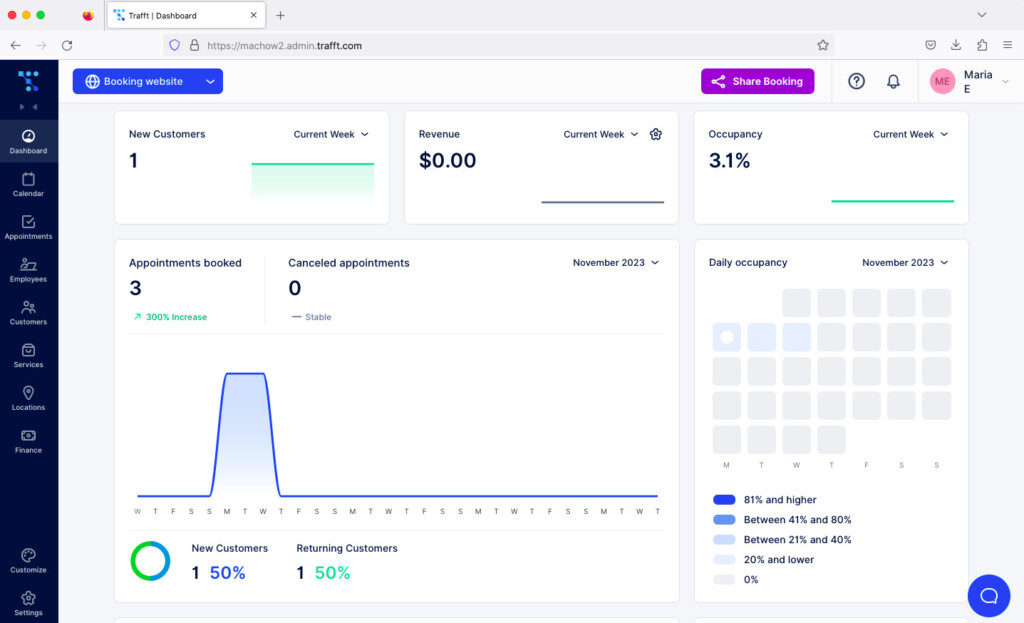Go to Appointments in the sidebar
Image resolution: width=1024 pixels, height=623 pixels.
pyautogui.click(x=28, y=223)
